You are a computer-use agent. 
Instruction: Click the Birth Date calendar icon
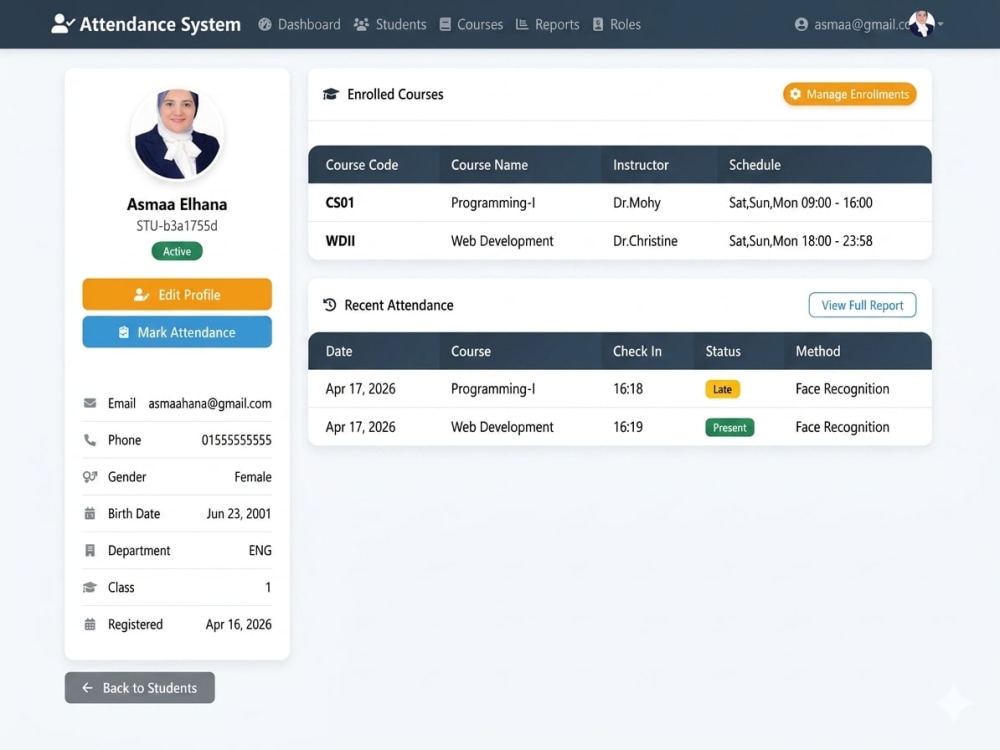tap(90, 513)
